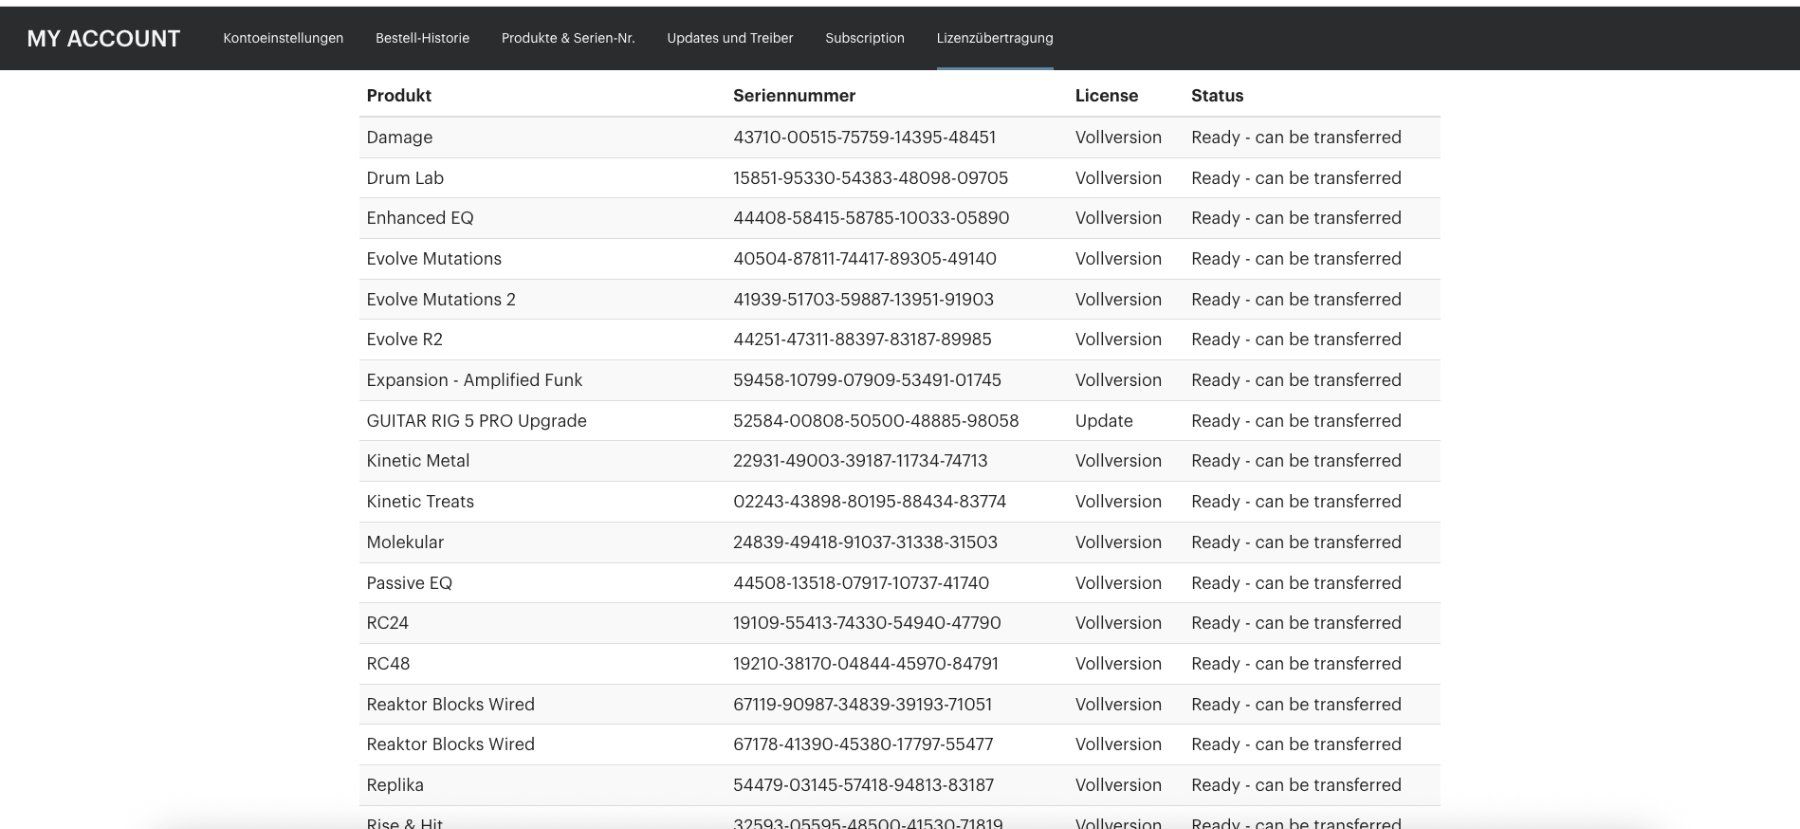Select the Drum Lab product row
This screenshot has width=1800, height=829.
pos(899,178)
